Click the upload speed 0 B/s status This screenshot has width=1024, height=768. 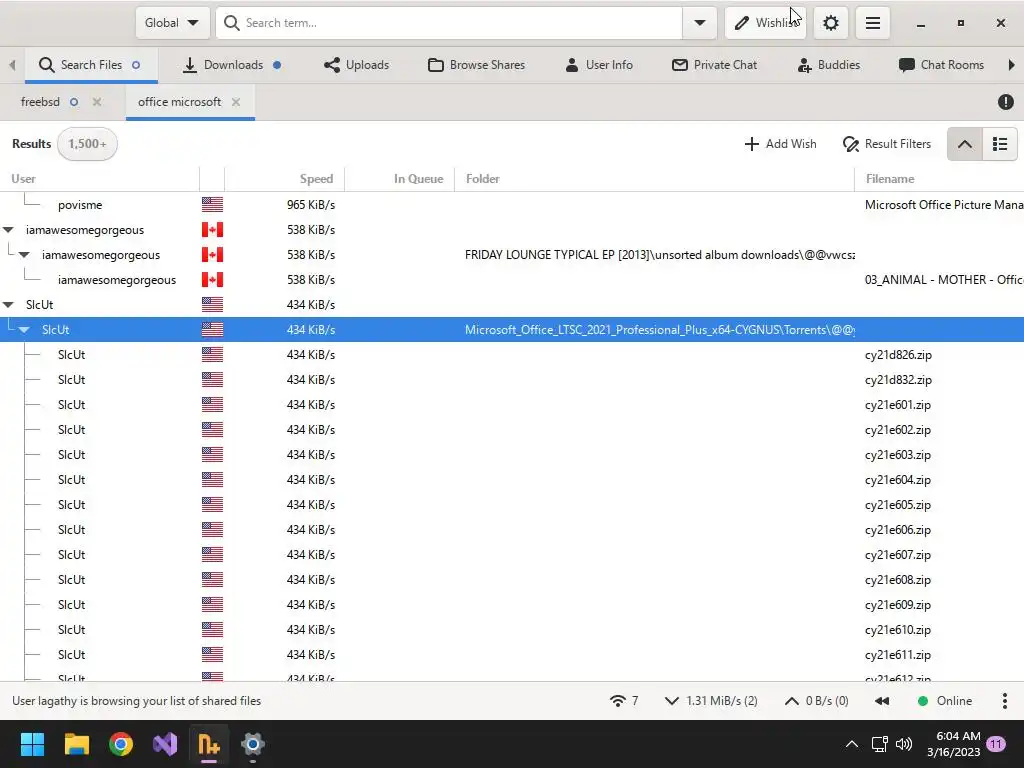tap(816, 701)
